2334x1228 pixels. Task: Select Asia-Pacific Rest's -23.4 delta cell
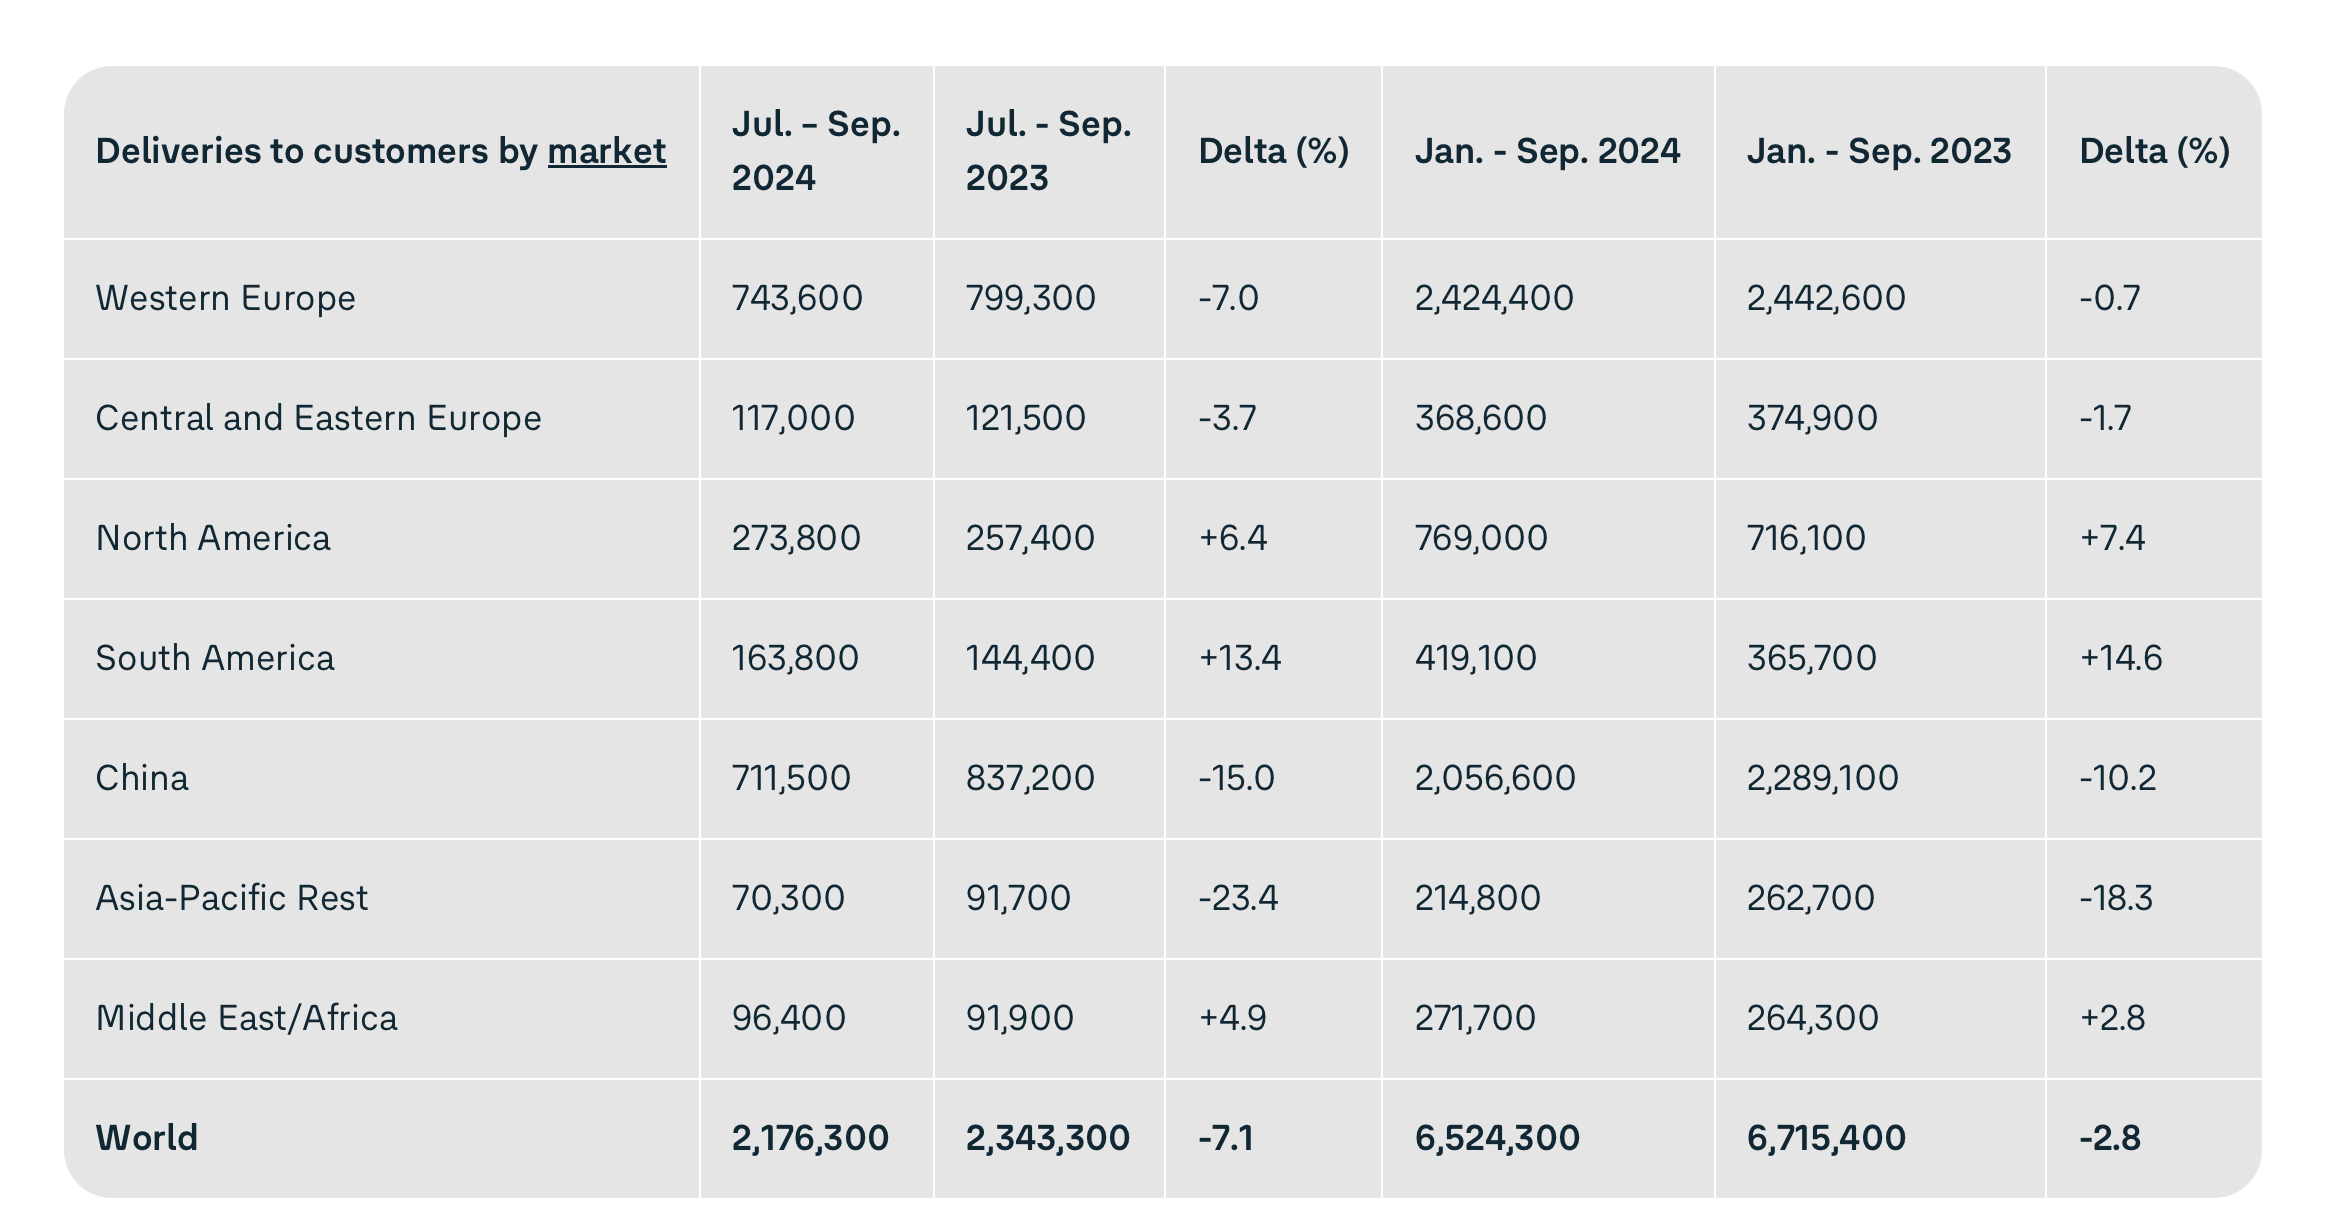(x=1238, y=898)
